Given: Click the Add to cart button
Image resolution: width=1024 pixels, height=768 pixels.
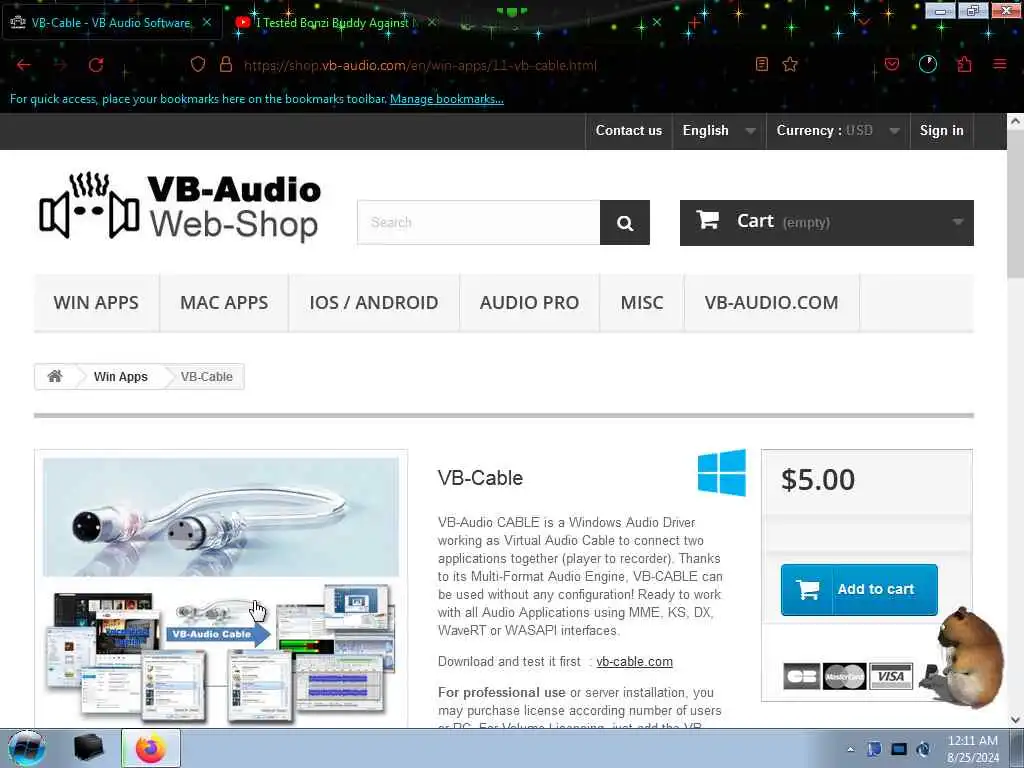Looking at the screenshot, I should (x=859, y=590).
